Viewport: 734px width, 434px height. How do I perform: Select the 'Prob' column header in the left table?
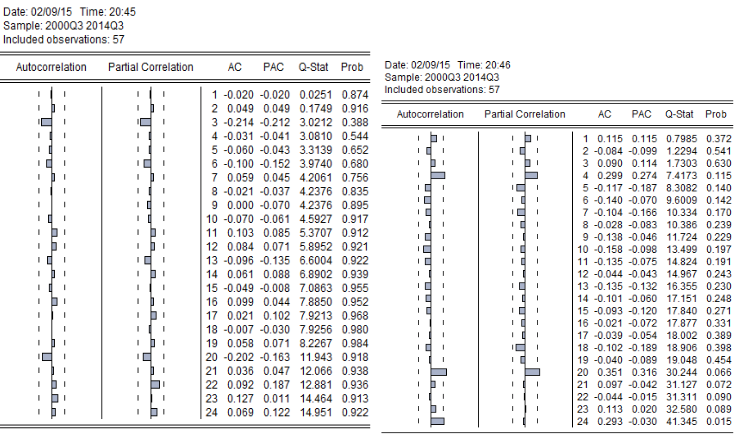pyautogui.click(x=352, y=67)
